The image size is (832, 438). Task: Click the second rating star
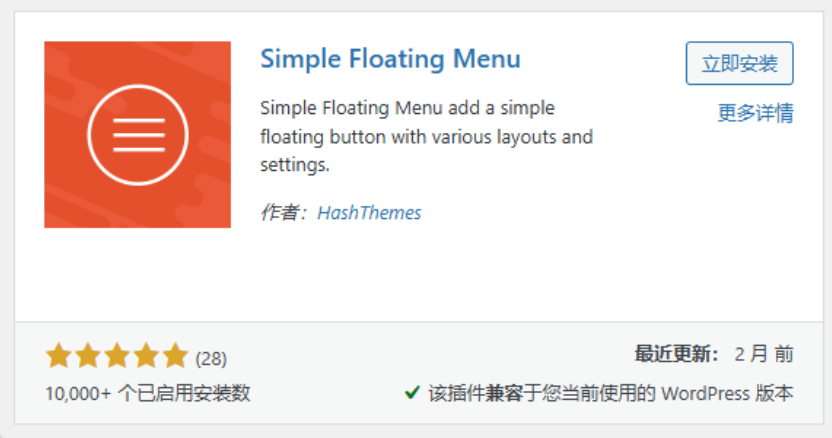point(88,356)
